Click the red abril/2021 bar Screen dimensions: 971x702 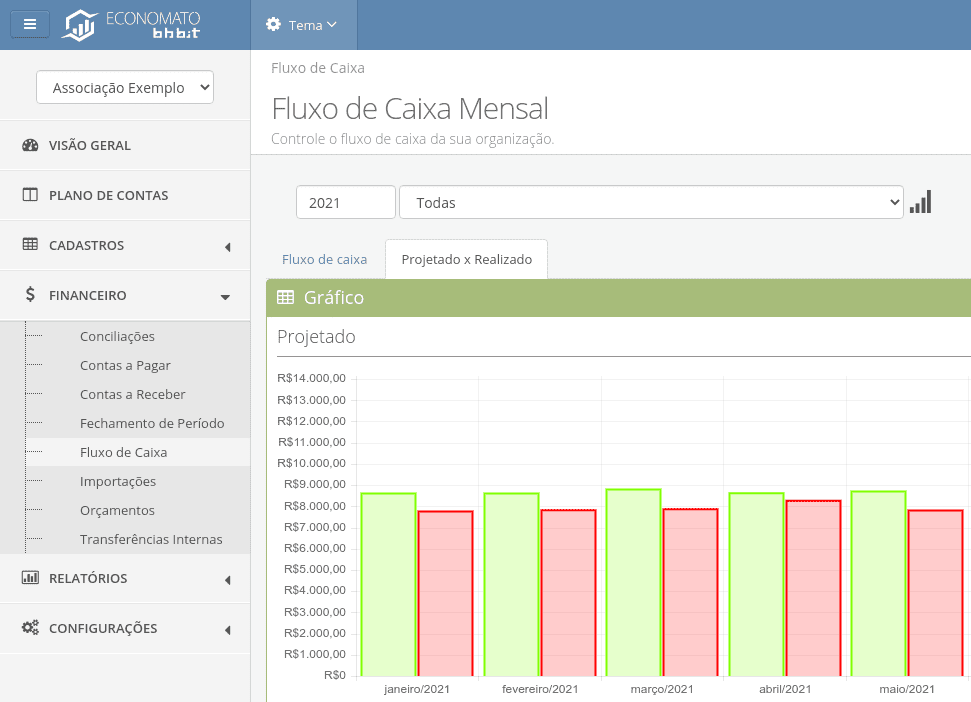click(x=813, y=588)
